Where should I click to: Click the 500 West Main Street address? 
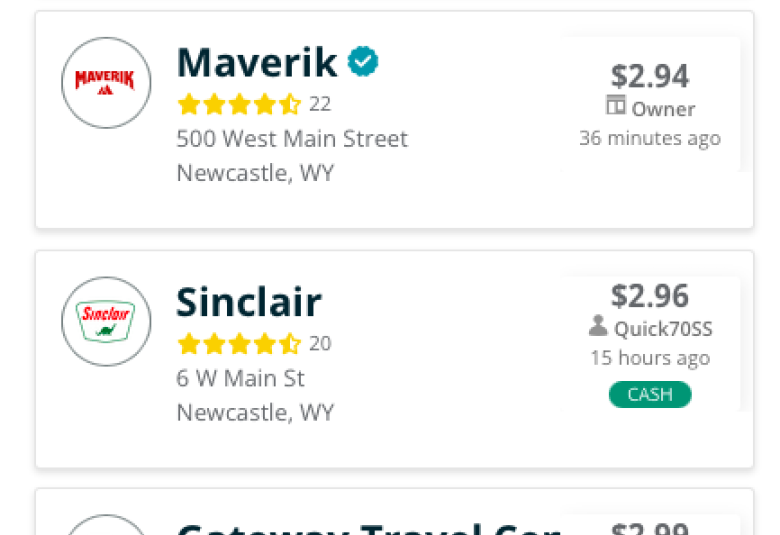tap(292, 139)
